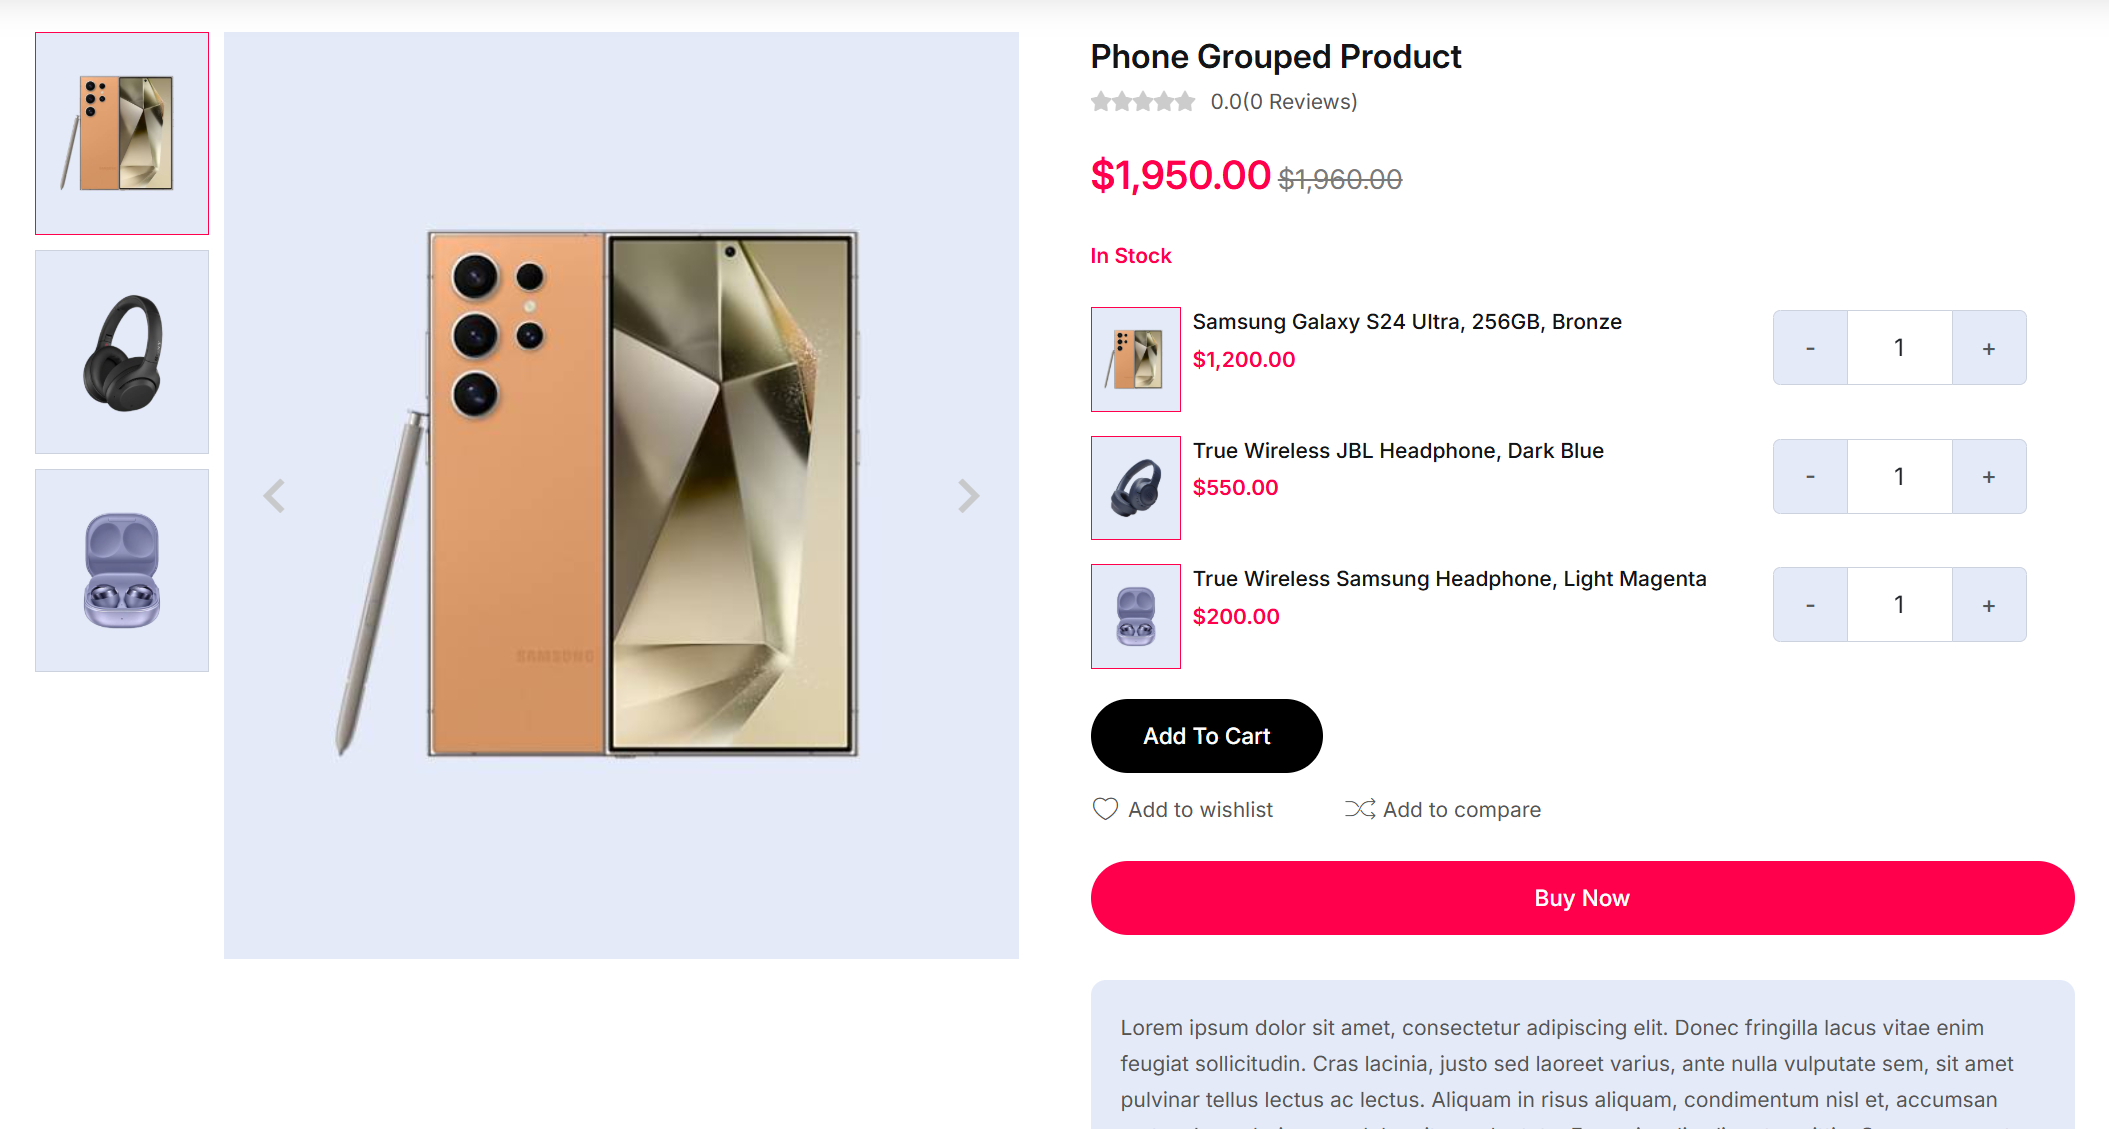The image size is (2109, 1129).
Task: Click the compare shuffle icon
Action: pos(1359,809)
